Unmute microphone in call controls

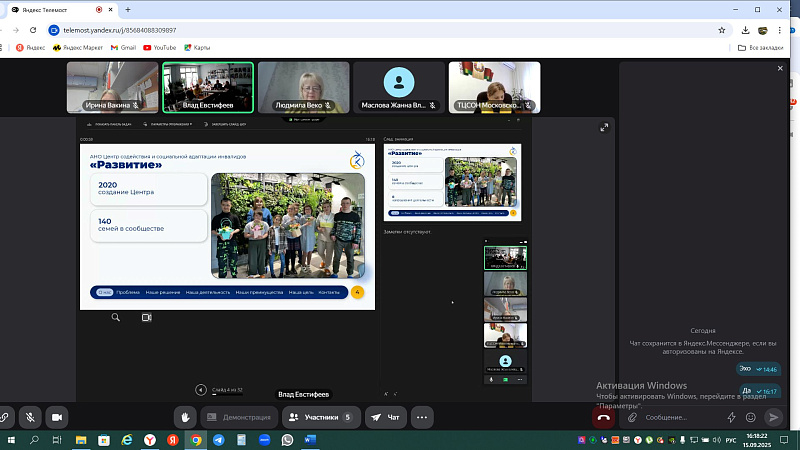pyautogui.click(x=30, y=417)
